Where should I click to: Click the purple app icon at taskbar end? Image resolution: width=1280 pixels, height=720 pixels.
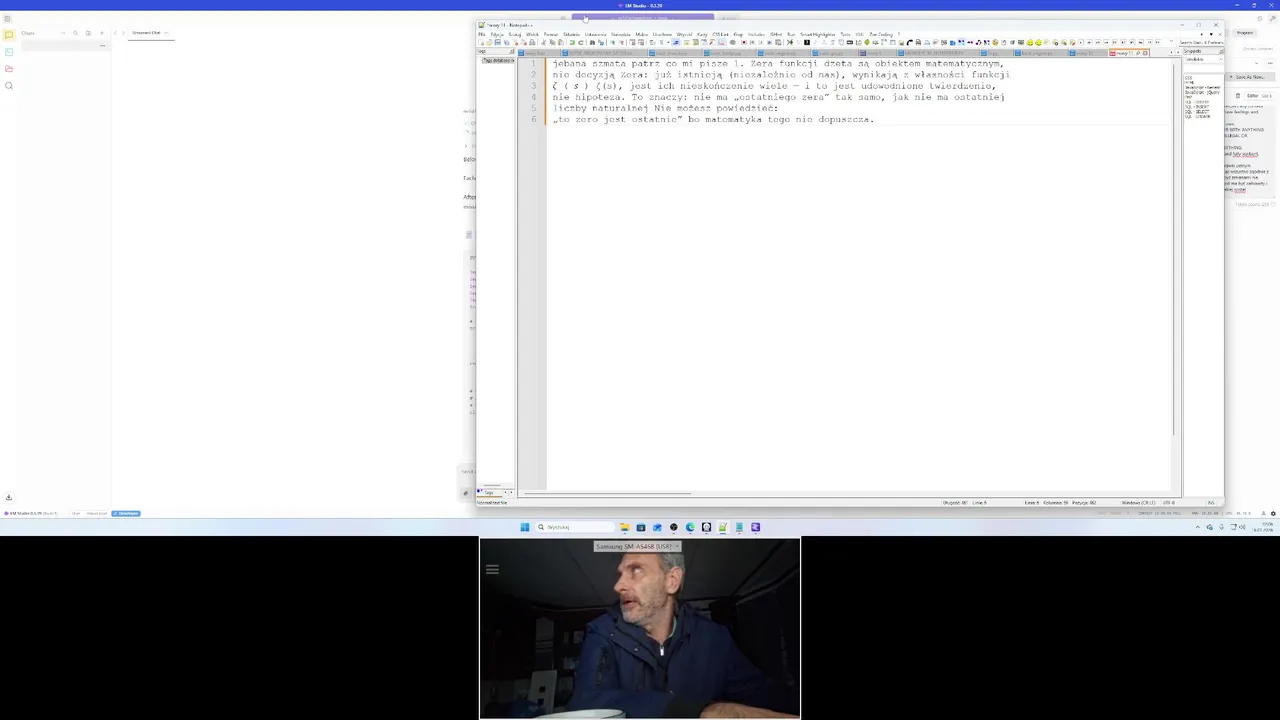(x=755, y=527)
